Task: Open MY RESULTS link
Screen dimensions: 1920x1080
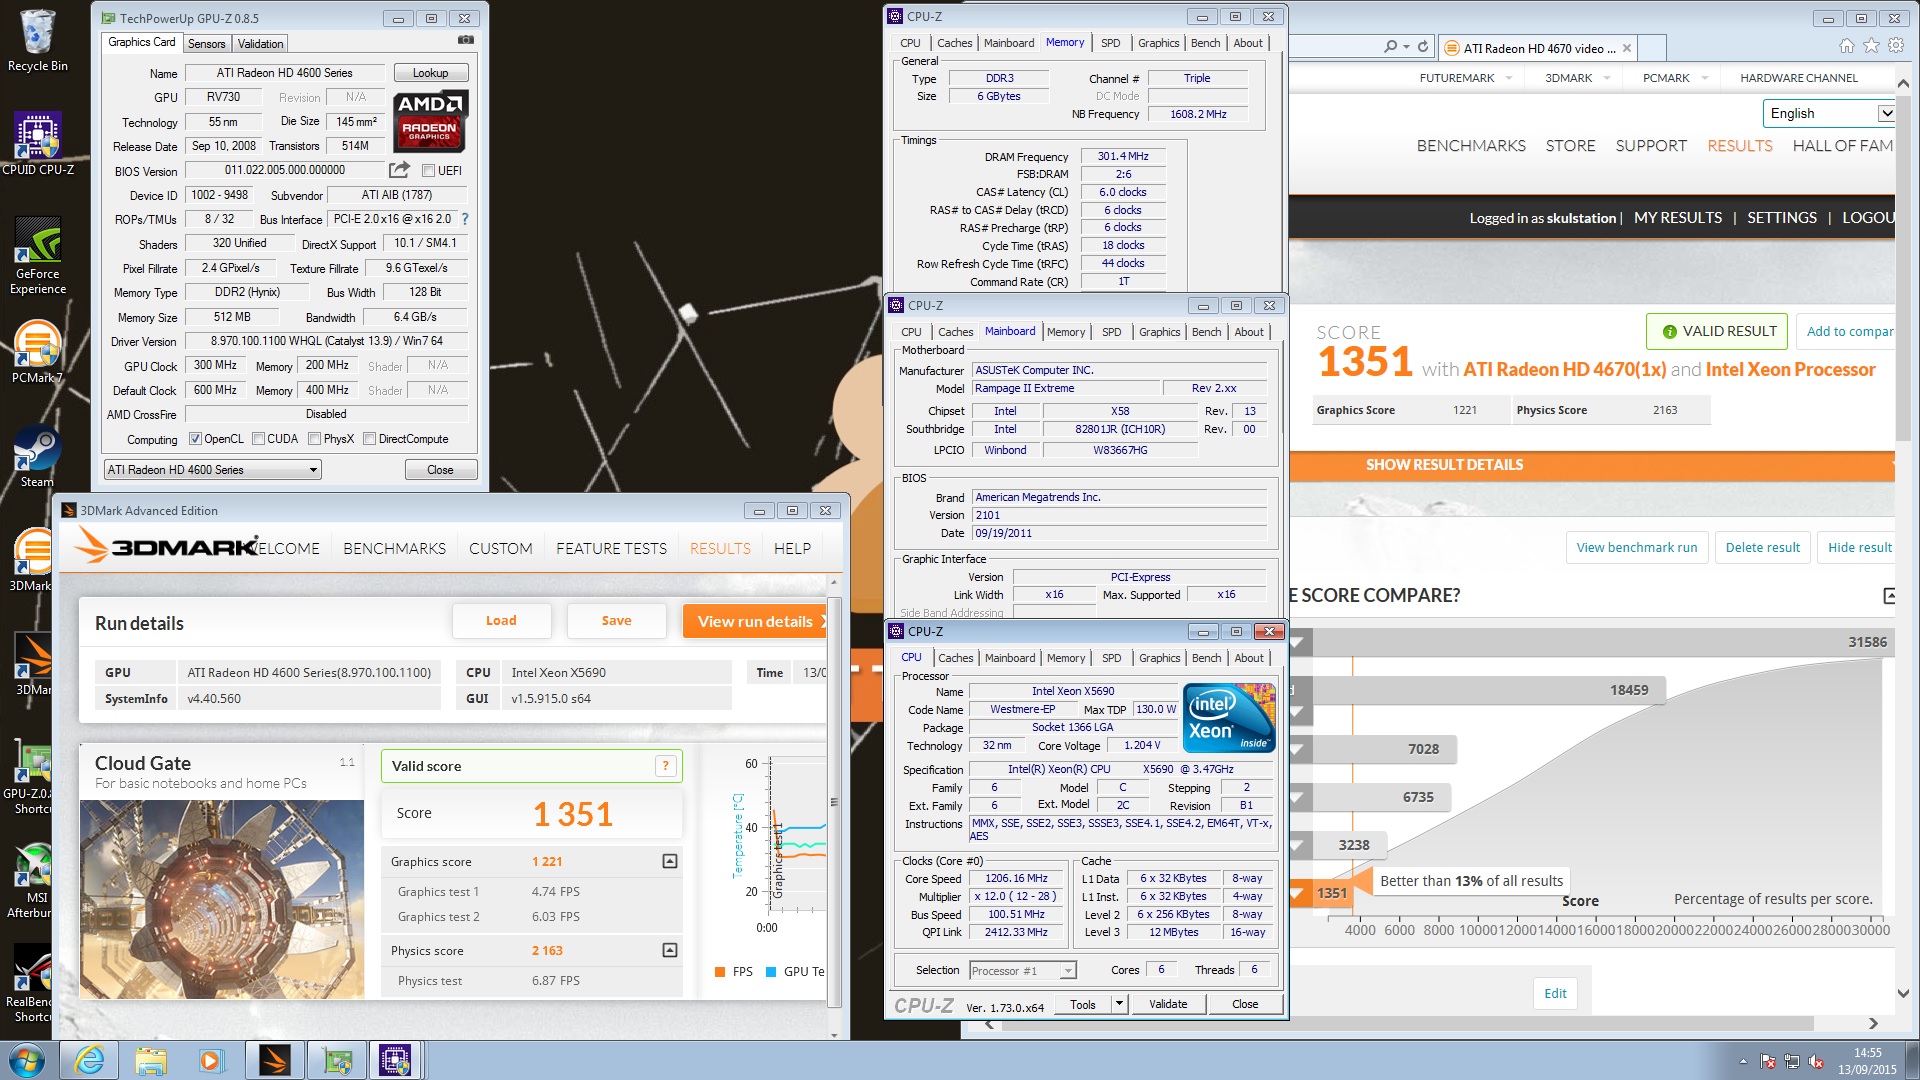Action: click(x=1677, y=218)
